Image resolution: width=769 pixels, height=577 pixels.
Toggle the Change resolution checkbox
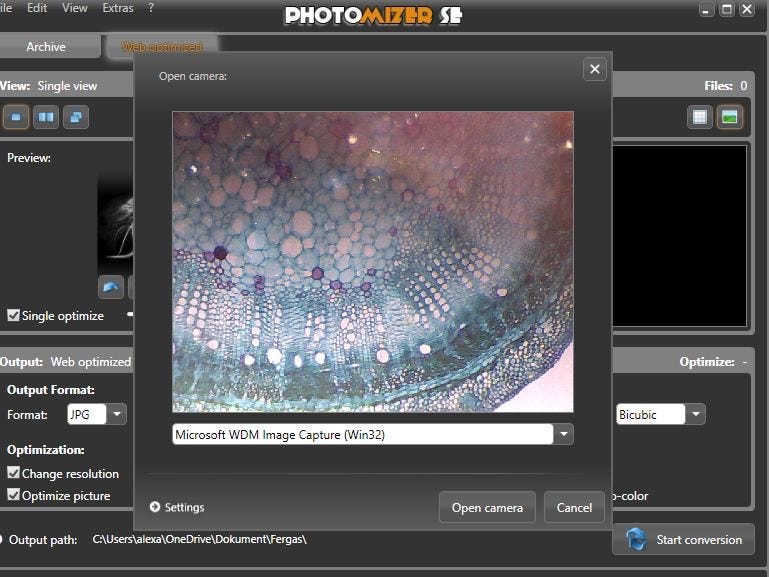pyautogui.click(x=13, y=473)
